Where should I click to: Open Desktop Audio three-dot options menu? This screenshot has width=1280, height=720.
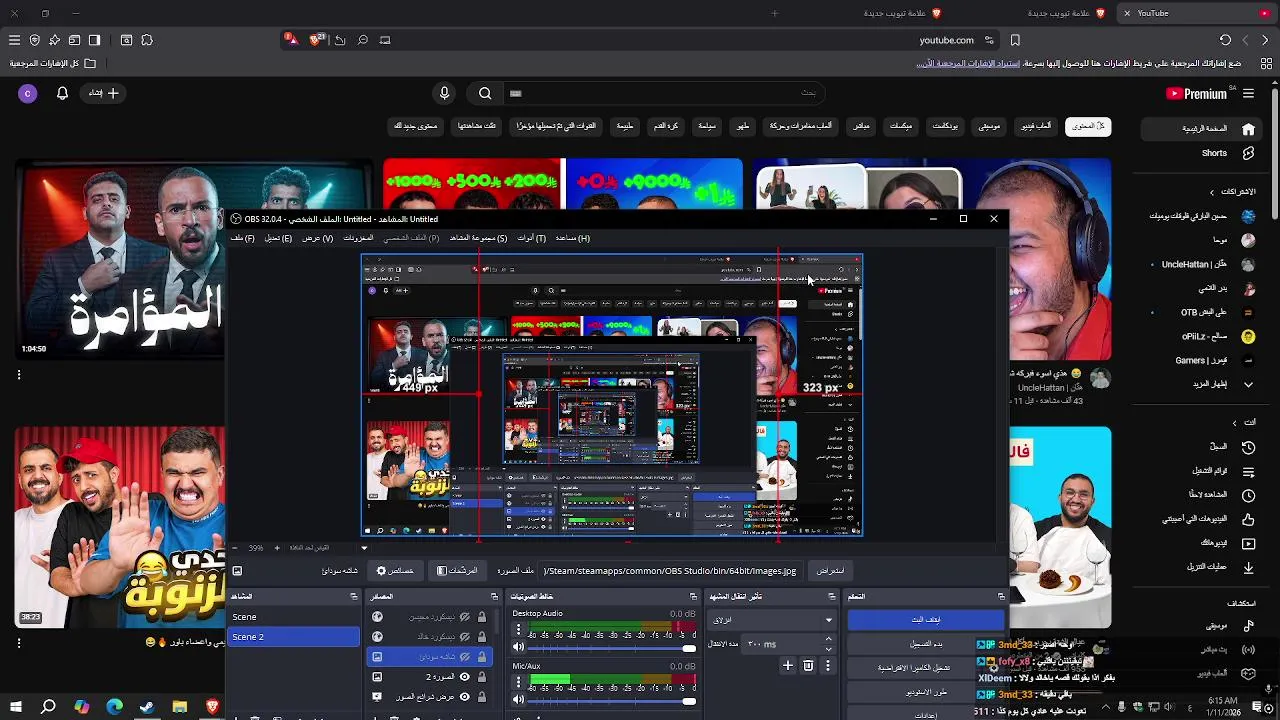518,631
